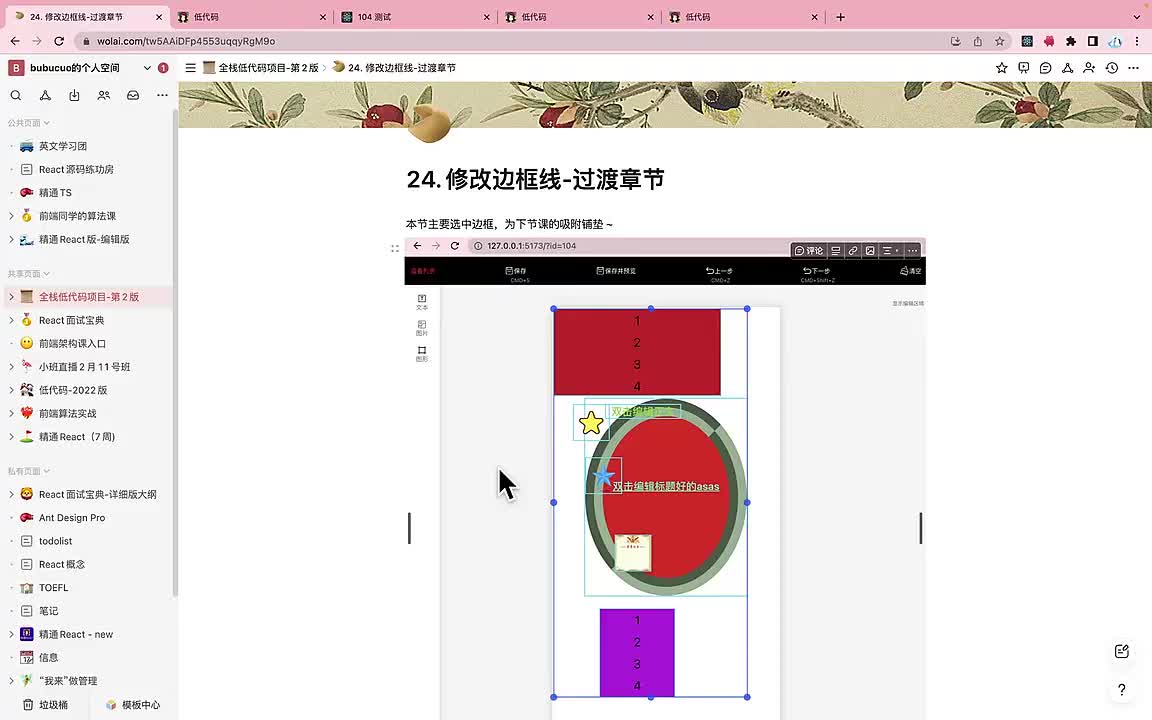Open the React DevTools extension icon

1027,41
